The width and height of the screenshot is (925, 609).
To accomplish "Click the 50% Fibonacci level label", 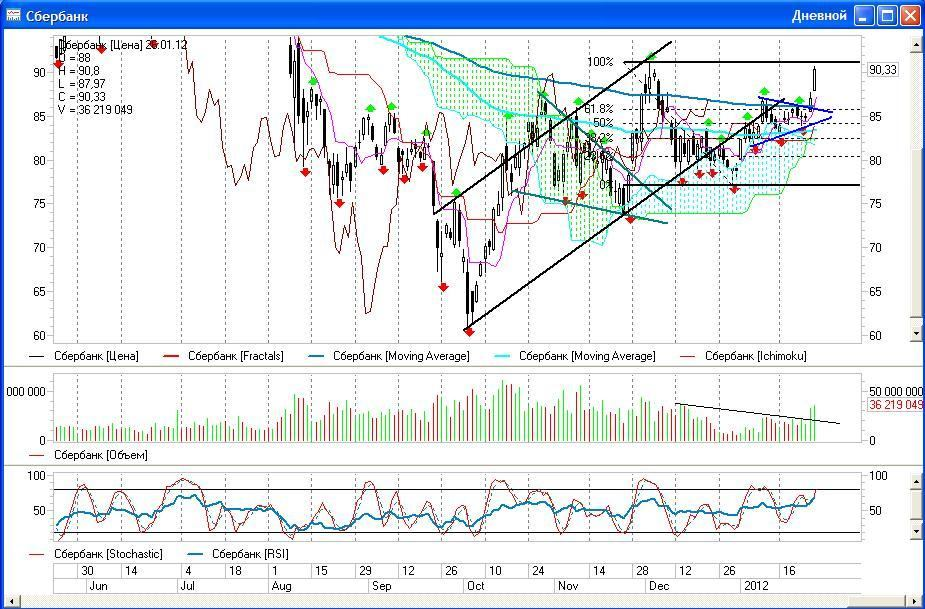I will pyautogui.click(x=603, y=123).
